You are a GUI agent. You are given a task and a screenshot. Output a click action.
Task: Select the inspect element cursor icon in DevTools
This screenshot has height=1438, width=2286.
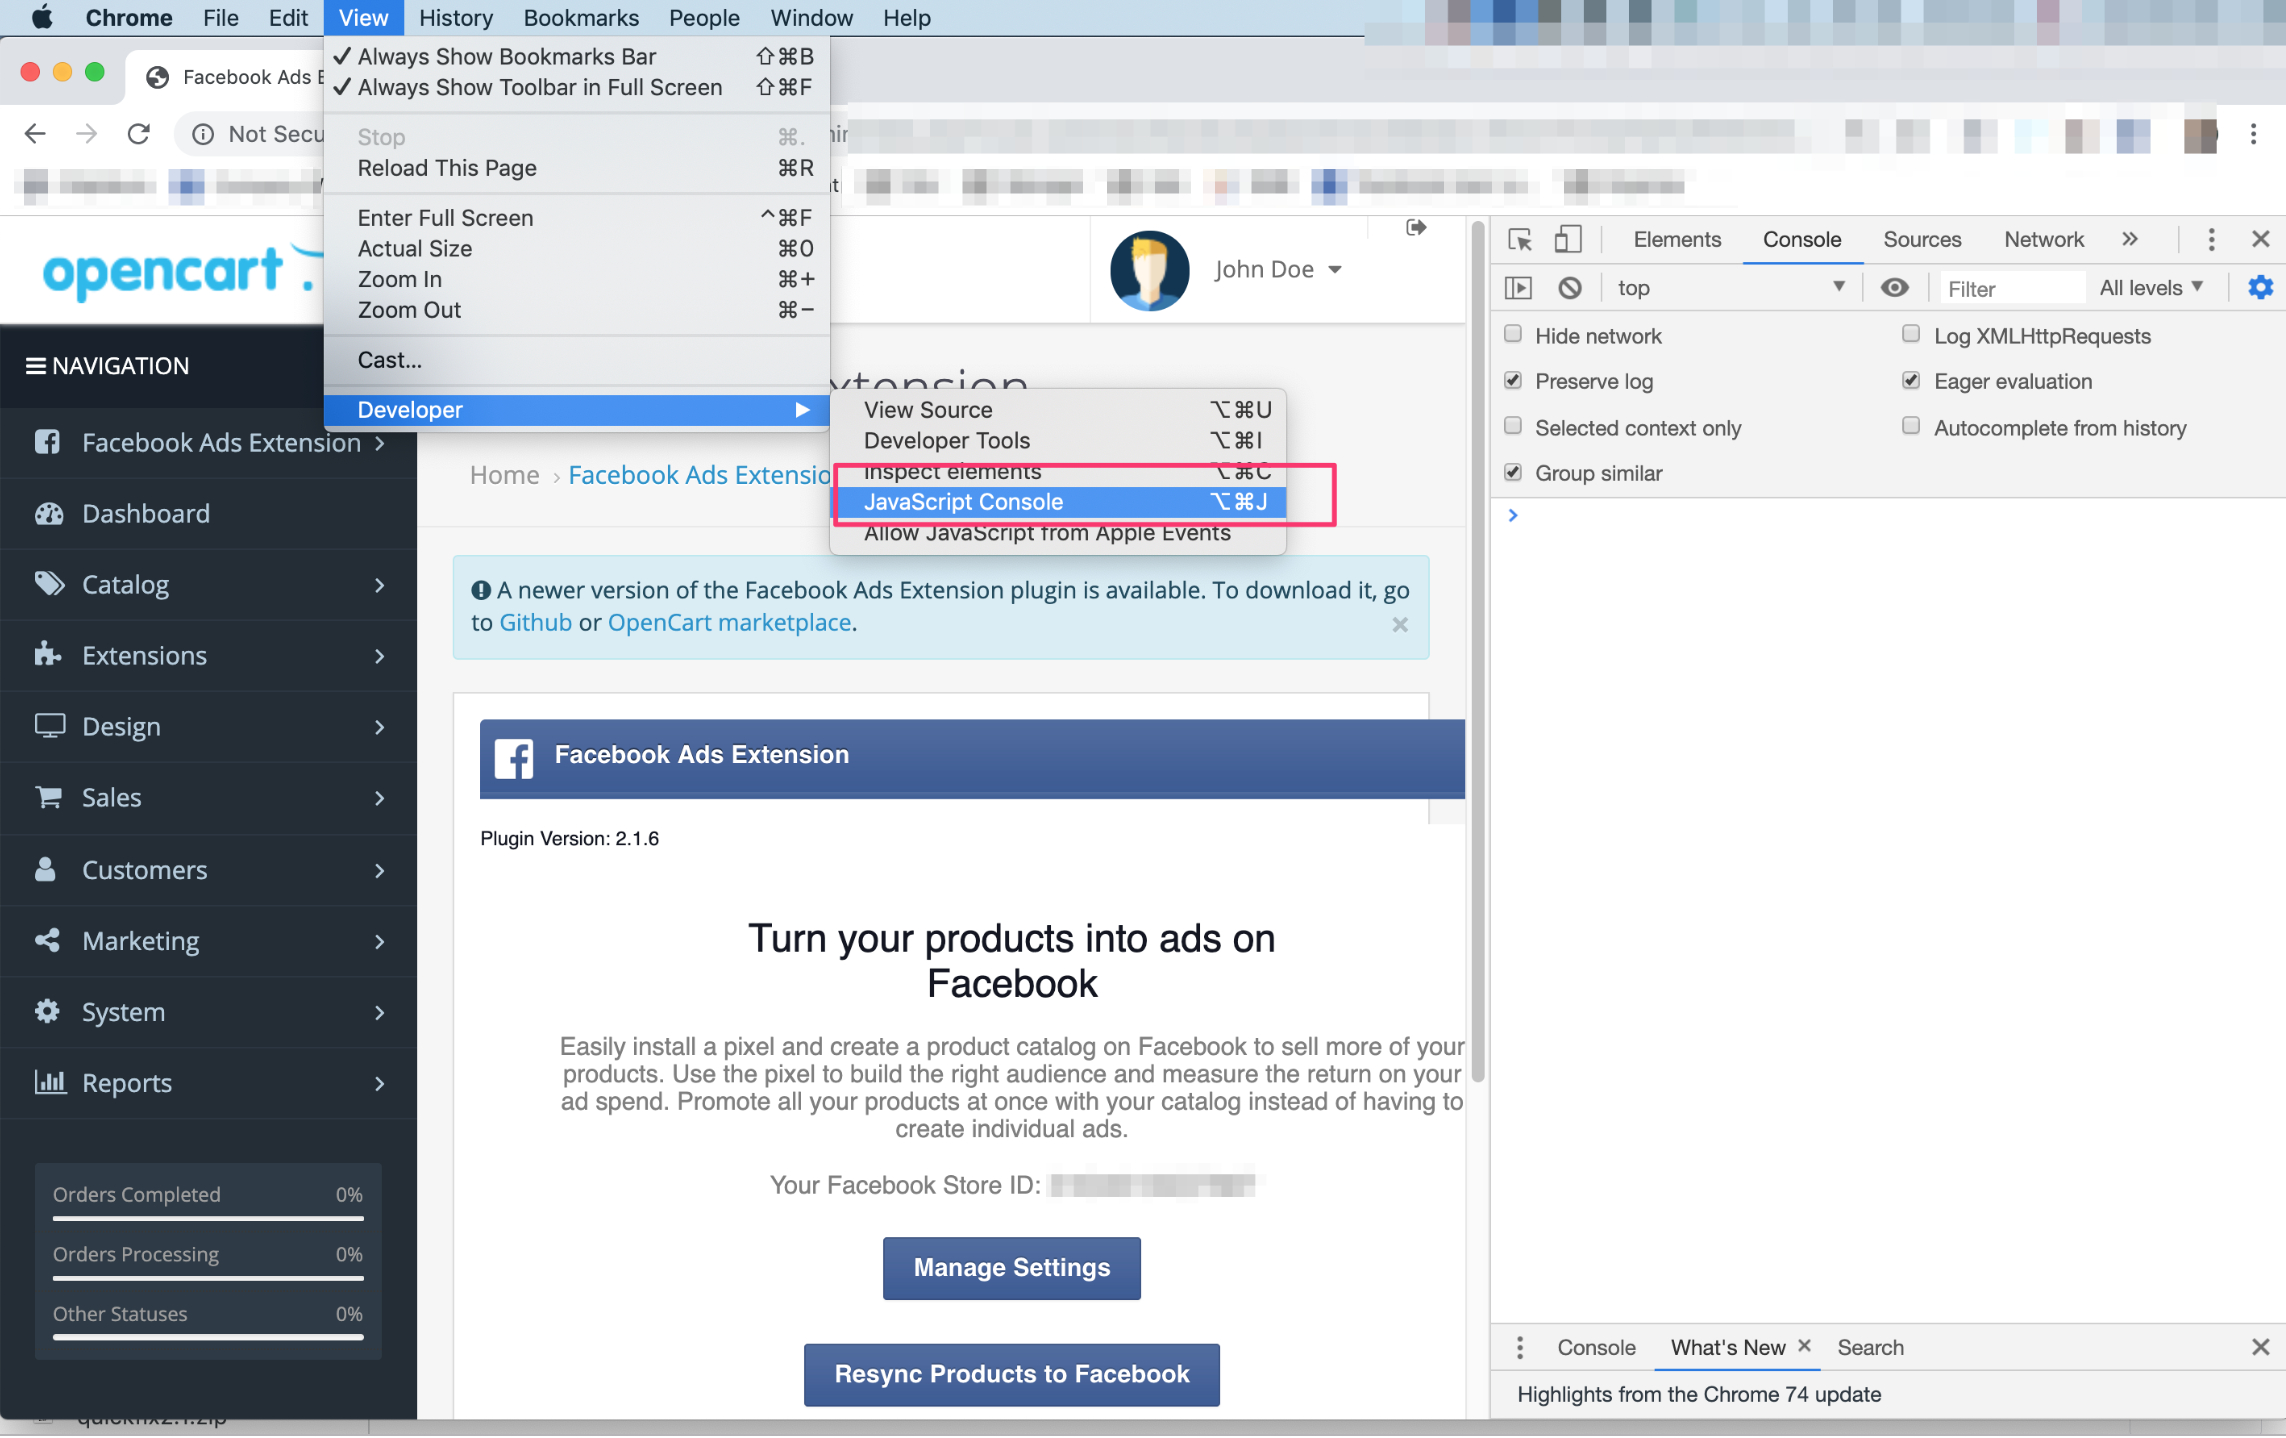[x=1519, y=239]
